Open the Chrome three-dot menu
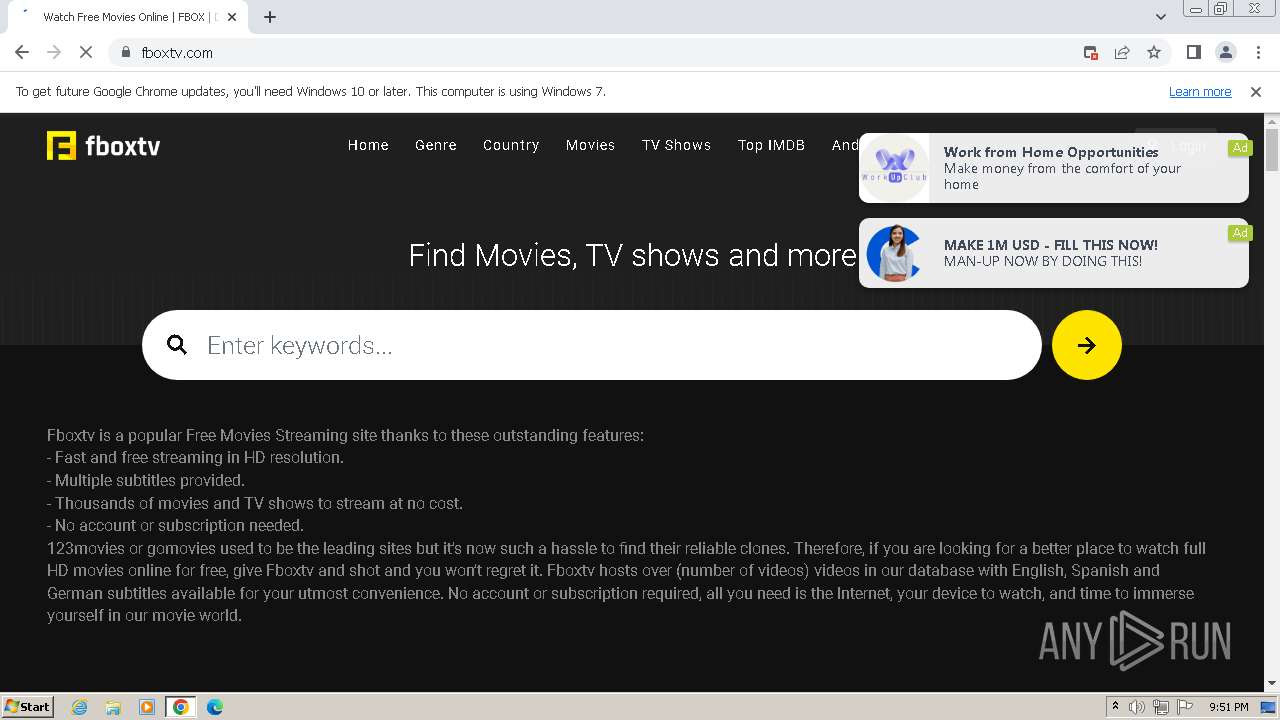Viewport: 1280px width, 720px height. (1256, 52)
